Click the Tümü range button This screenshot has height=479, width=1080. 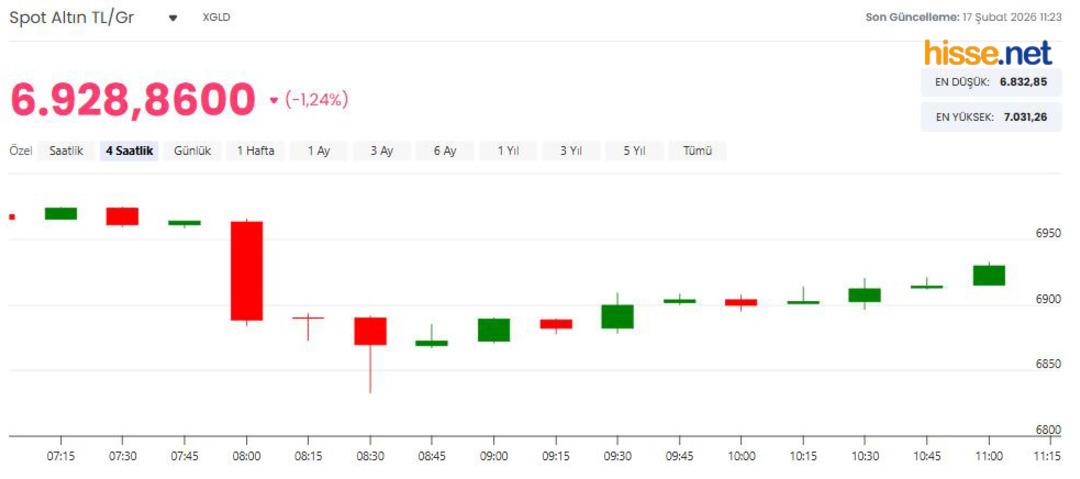(x=697, y=151)
